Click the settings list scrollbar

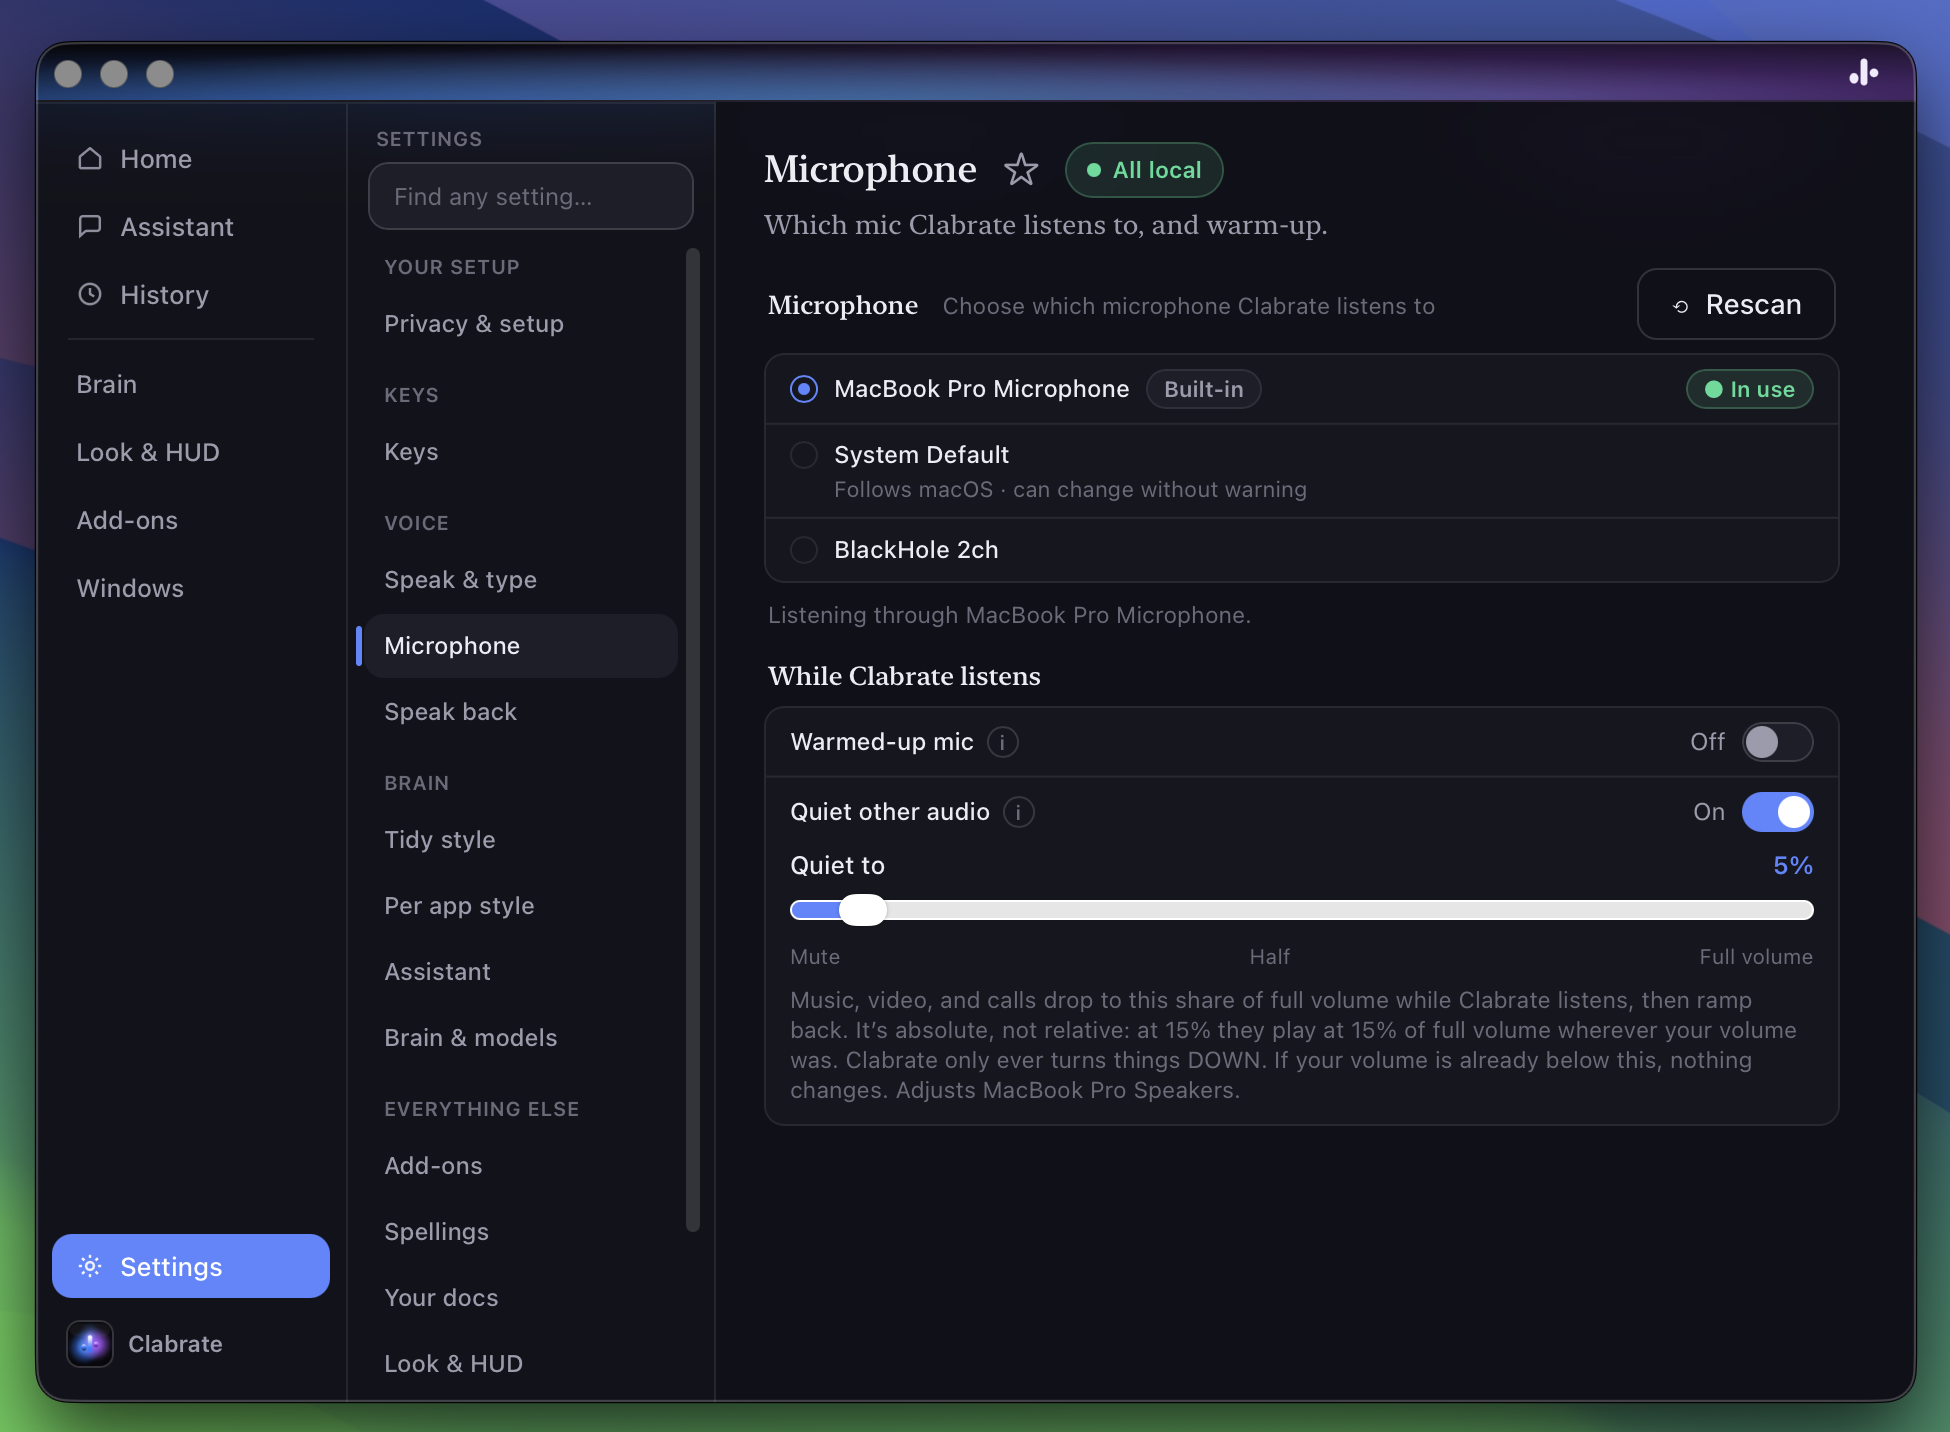pyautogui.click(x=692, y=740)
